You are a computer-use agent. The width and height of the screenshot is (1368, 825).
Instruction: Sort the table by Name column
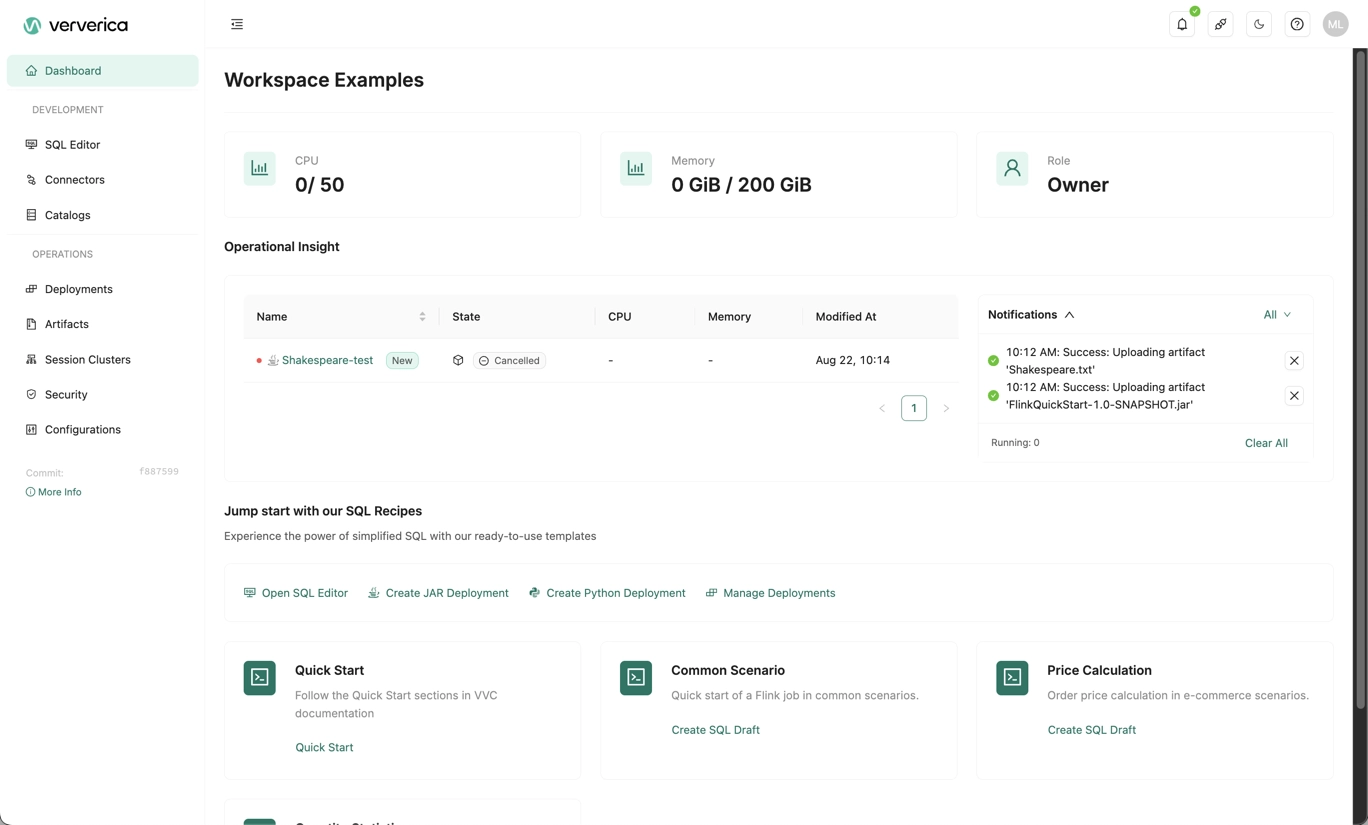(x=422, y=316)
